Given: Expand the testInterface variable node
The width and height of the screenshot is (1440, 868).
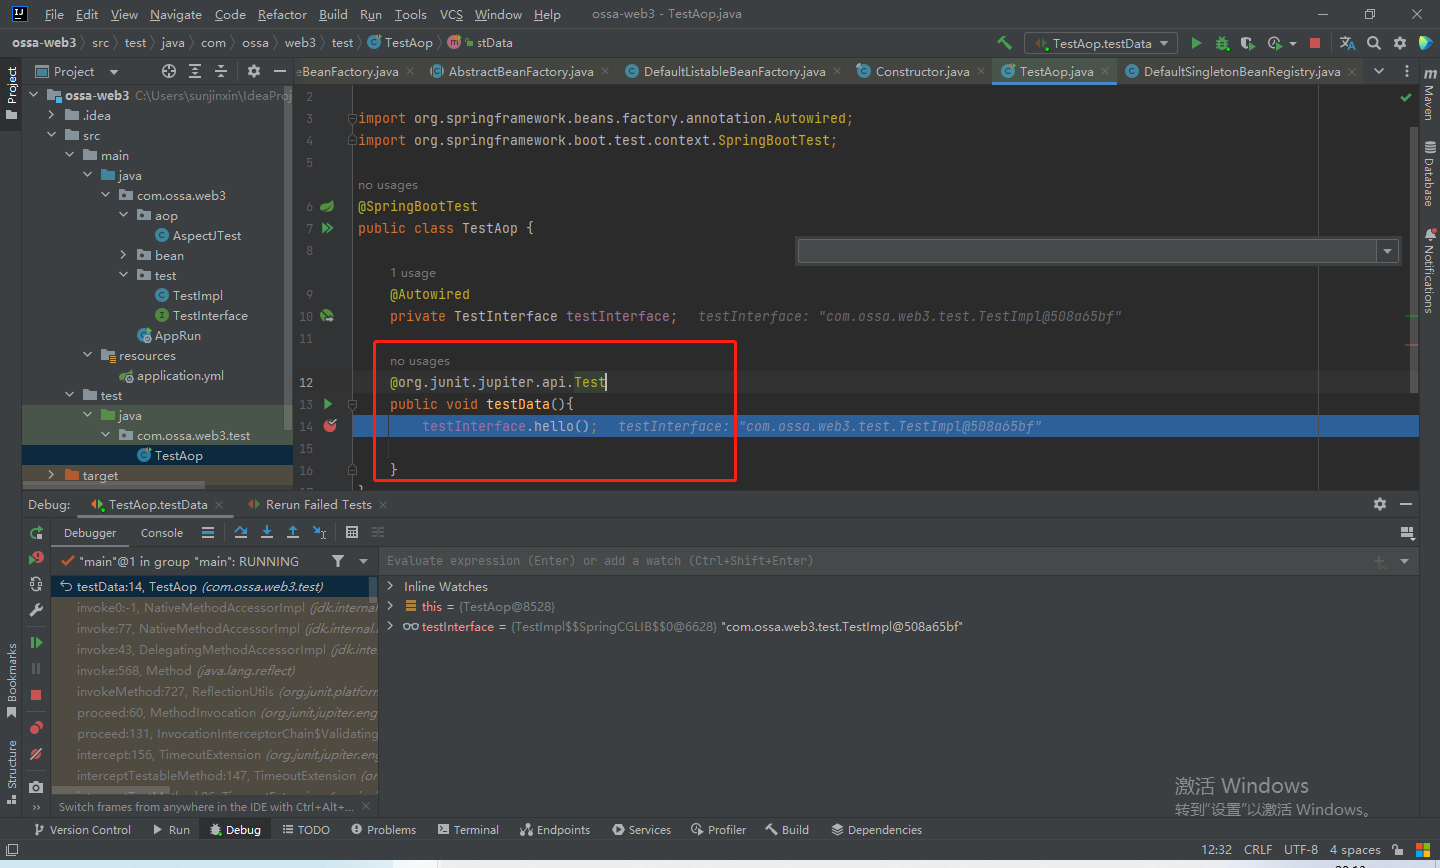Looking at the screenshot, I should coord(391,626).
